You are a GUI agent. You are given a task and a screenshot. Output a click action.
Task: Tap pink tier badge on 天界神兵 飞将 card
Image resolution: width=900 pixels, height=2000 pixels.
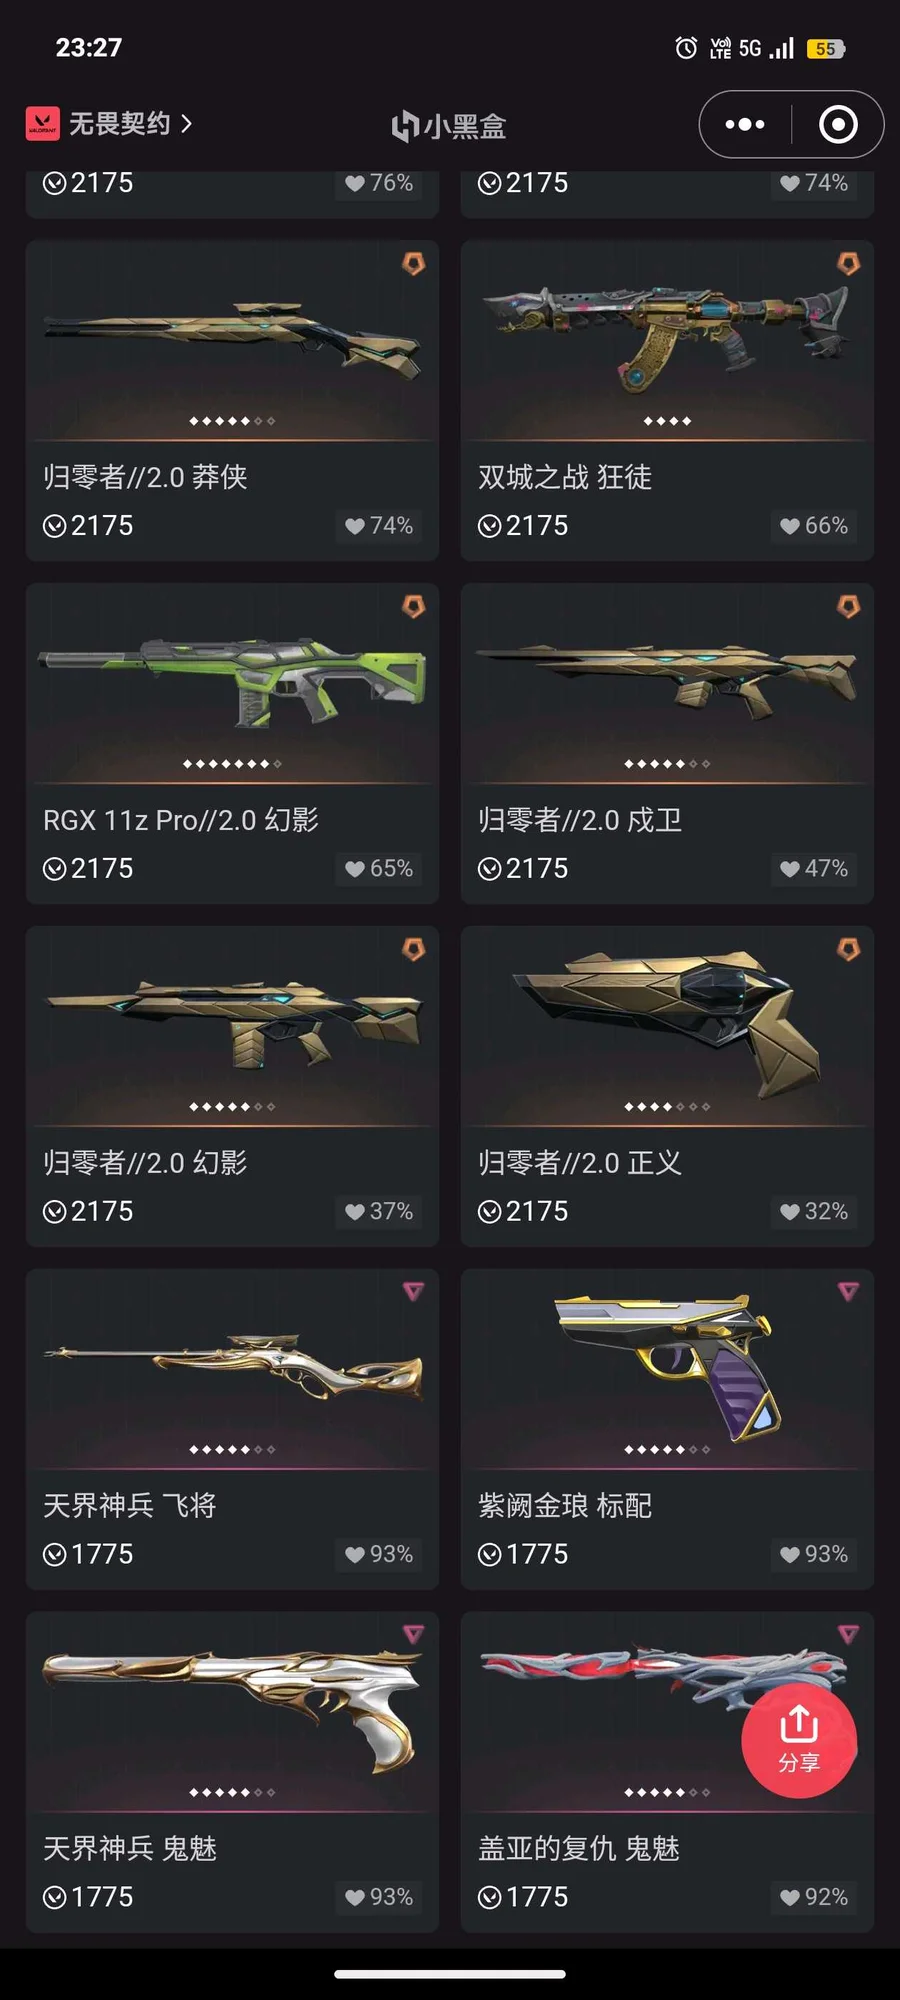tap(413, 1291)
